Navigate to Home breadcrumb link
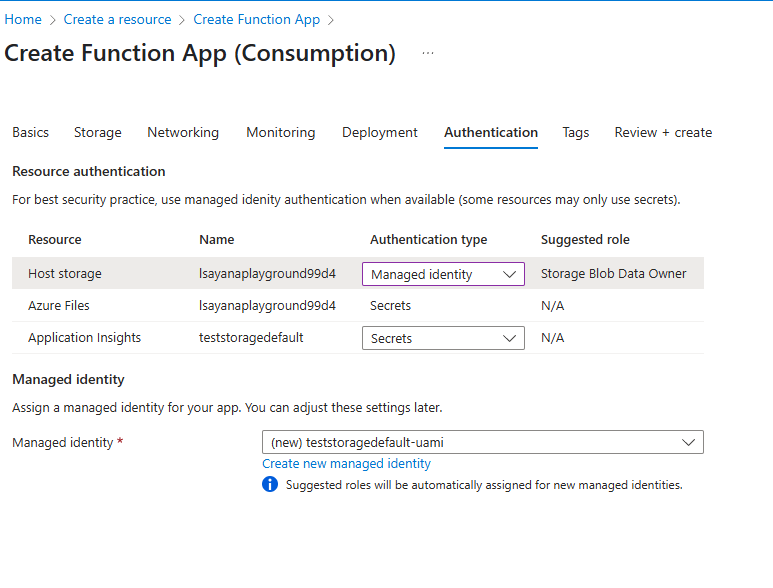773x588 pixels. [x=23, y=19]
